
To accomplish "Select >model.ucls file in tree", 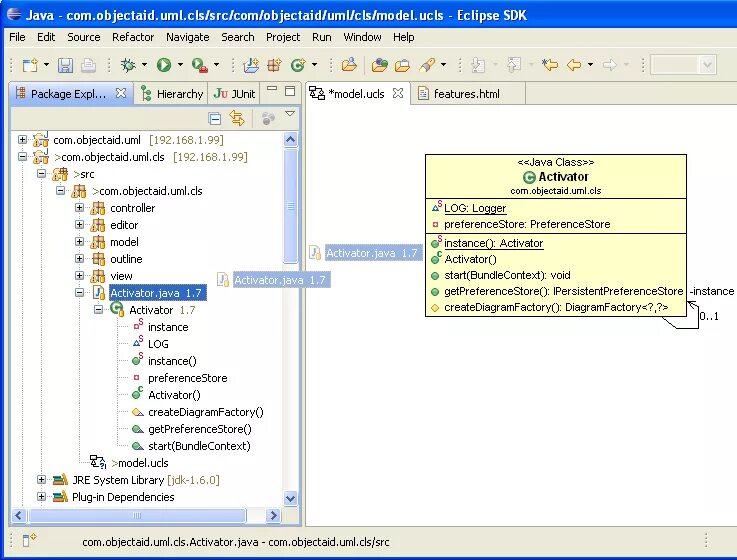I will 140,463.
